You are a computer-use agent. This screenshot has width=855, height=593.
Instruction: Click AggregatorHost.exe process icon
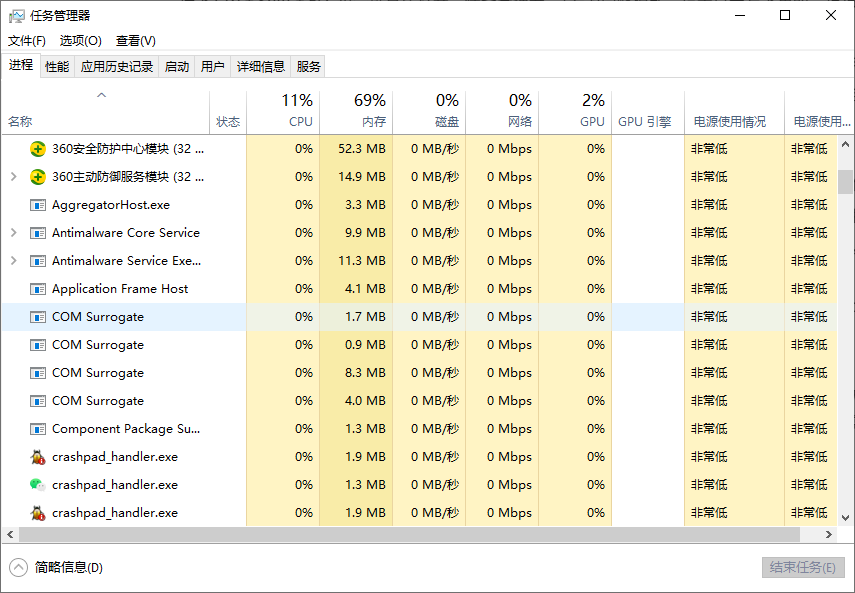click(x=38, y=205)
